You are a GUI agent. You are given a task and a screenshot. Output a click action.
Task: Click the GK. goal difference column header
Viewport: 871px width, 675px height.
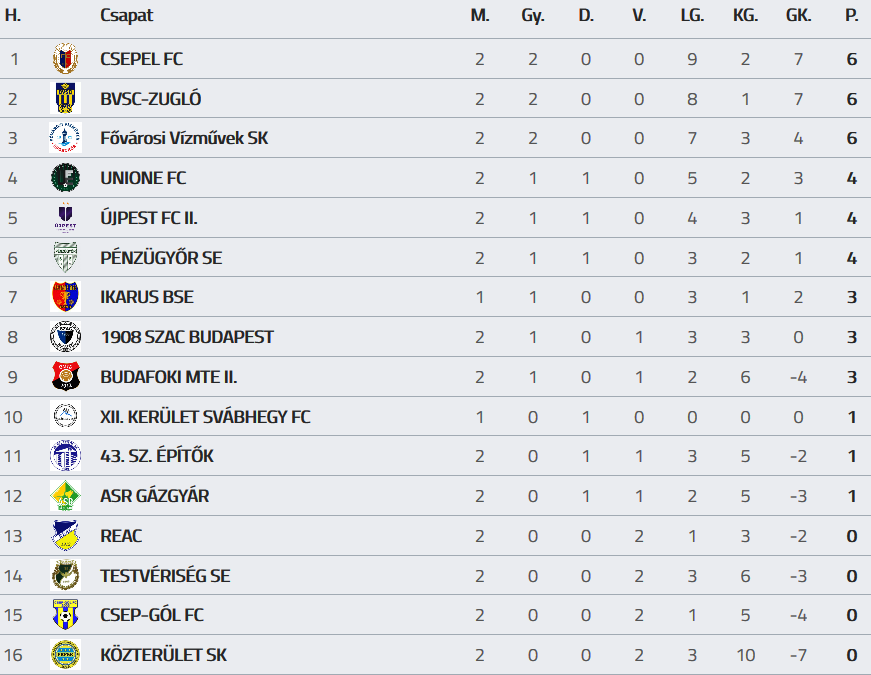798,16
